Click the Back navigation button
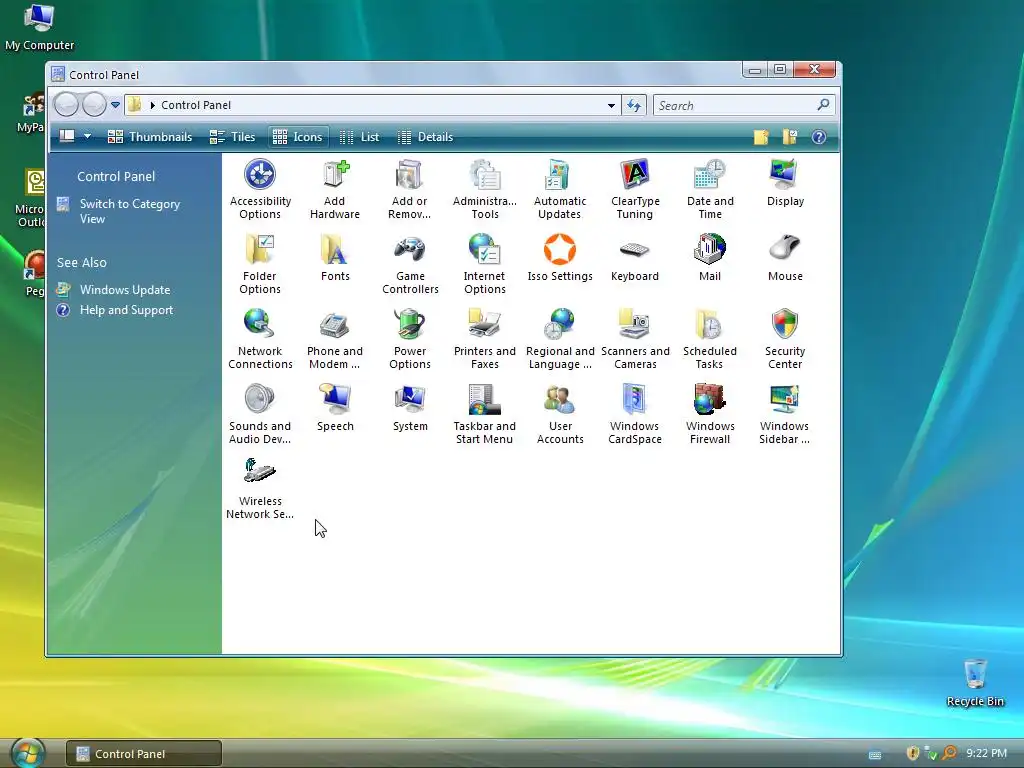This screenshot has width=1024, height=768. tap(66, 104)
